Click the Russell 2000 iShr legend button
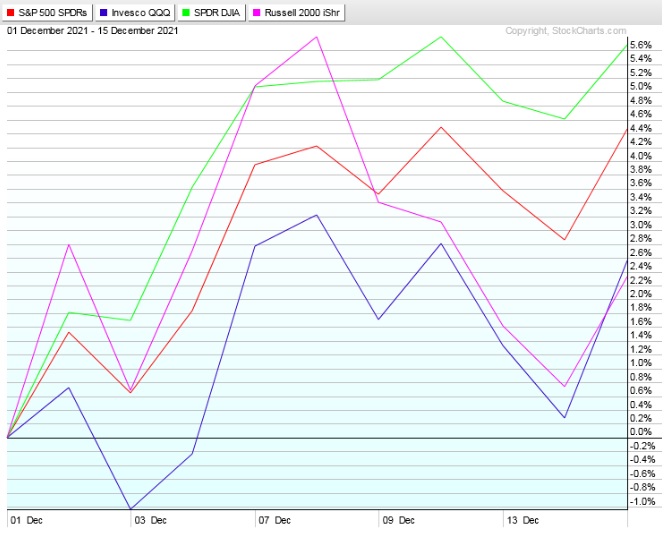The image size is (664, 544). [296, 13]
